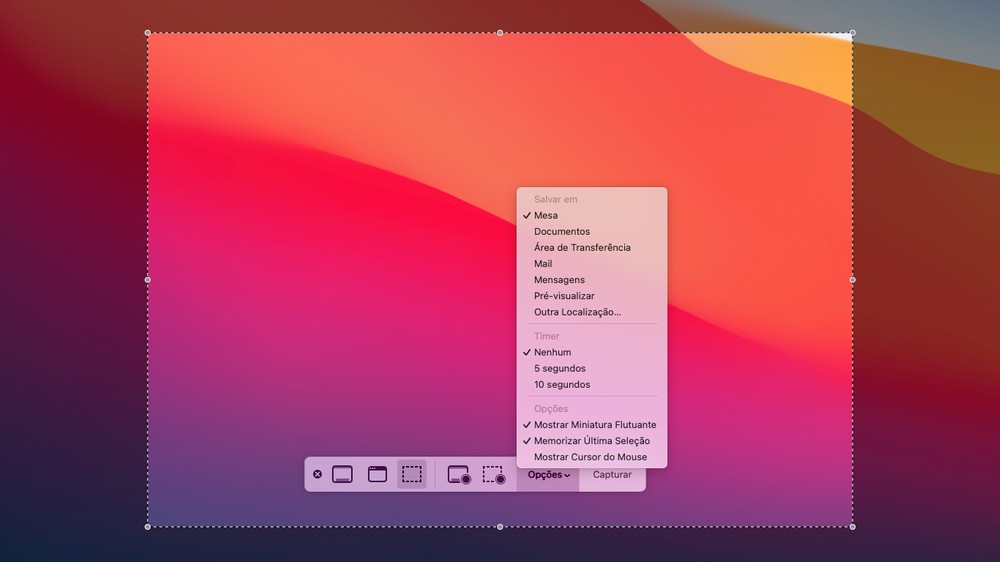This screenshot has width=1000, height=562.
Task: Choose Mail as the save destination
Action: [543, 264]
